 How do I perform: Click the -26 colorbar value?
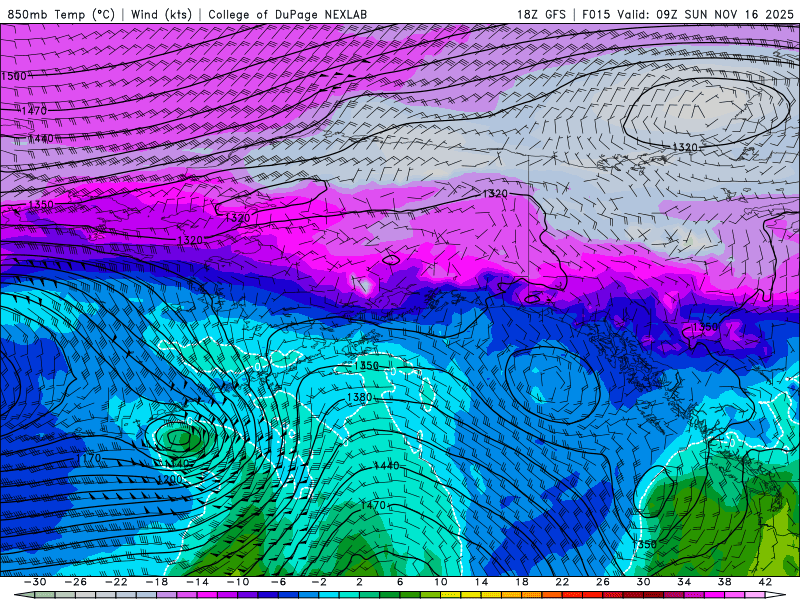76,582
